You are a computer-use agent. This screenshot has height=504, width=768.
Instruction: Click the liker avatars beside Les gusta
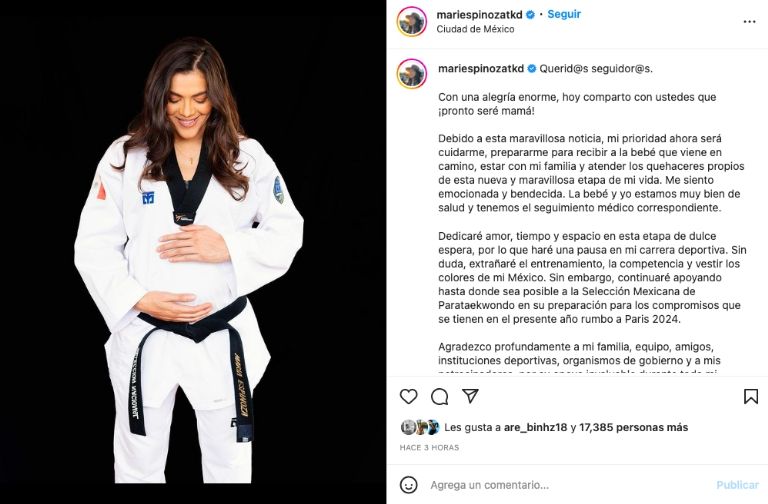tap(420, 428)
